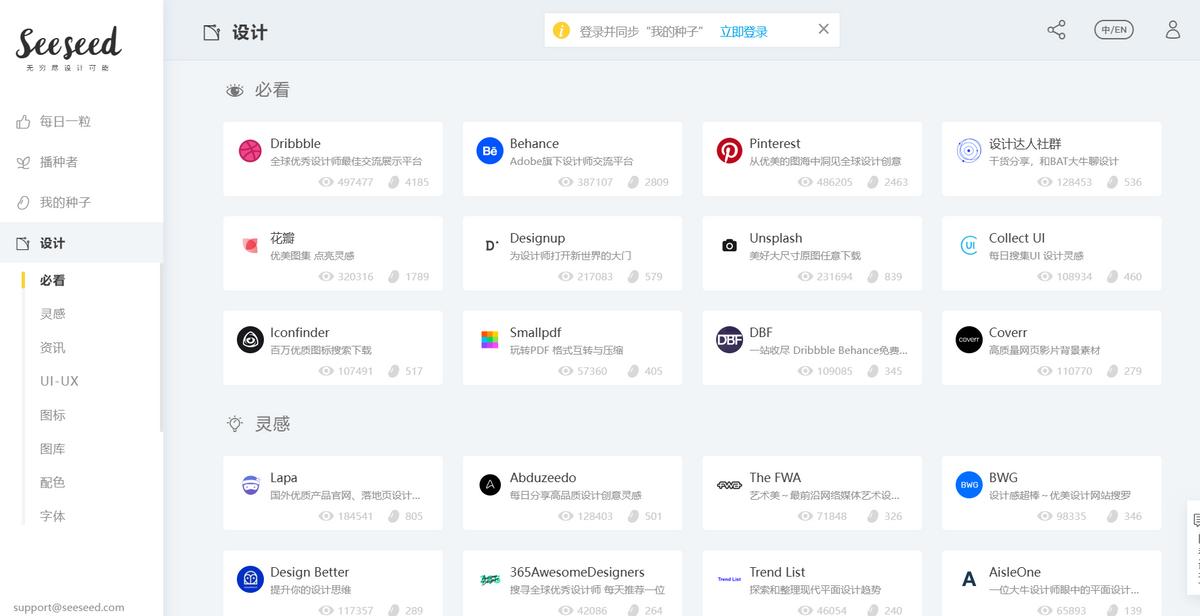Click support@seeseed.com email link
This screenshot has height=616, width=1200.
pyautogui.click(x=69, y=607)
